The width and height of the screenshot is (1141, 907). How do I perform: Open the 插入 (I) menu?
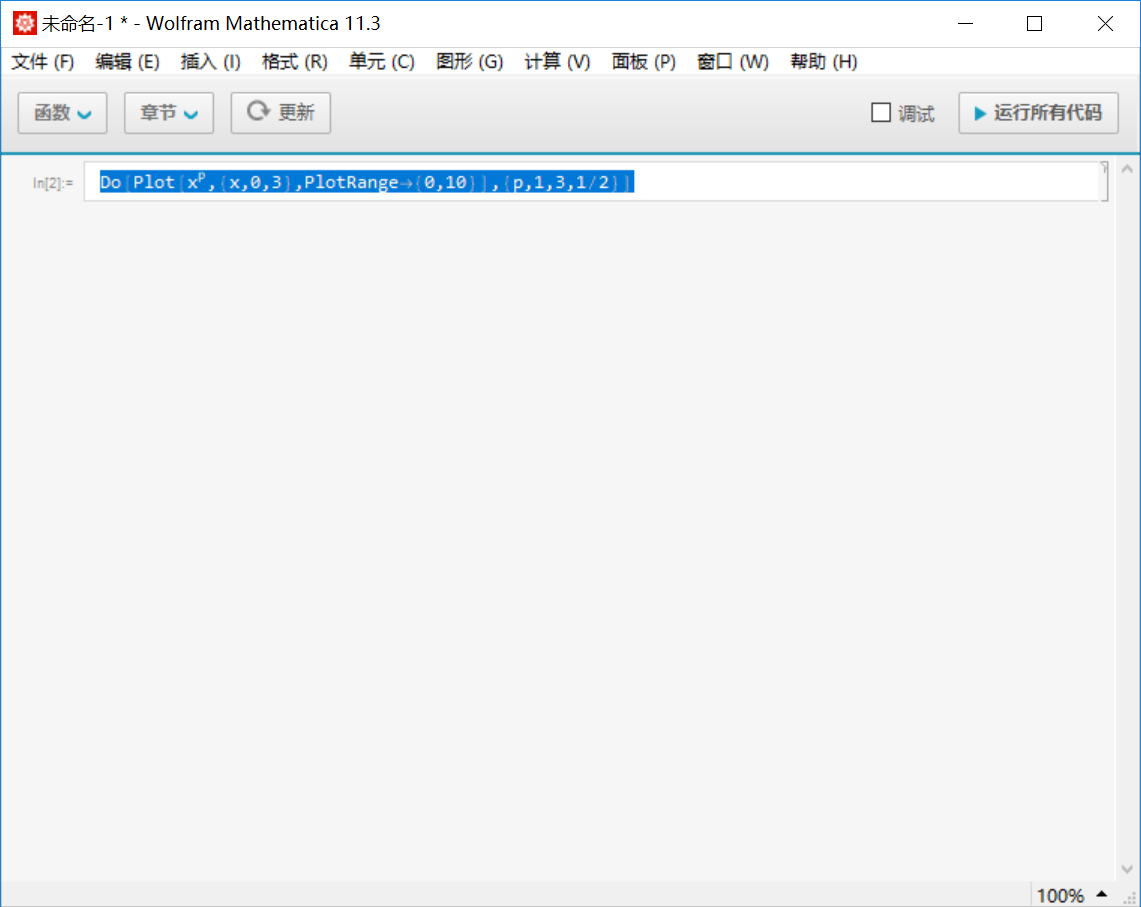click(210, 62)
